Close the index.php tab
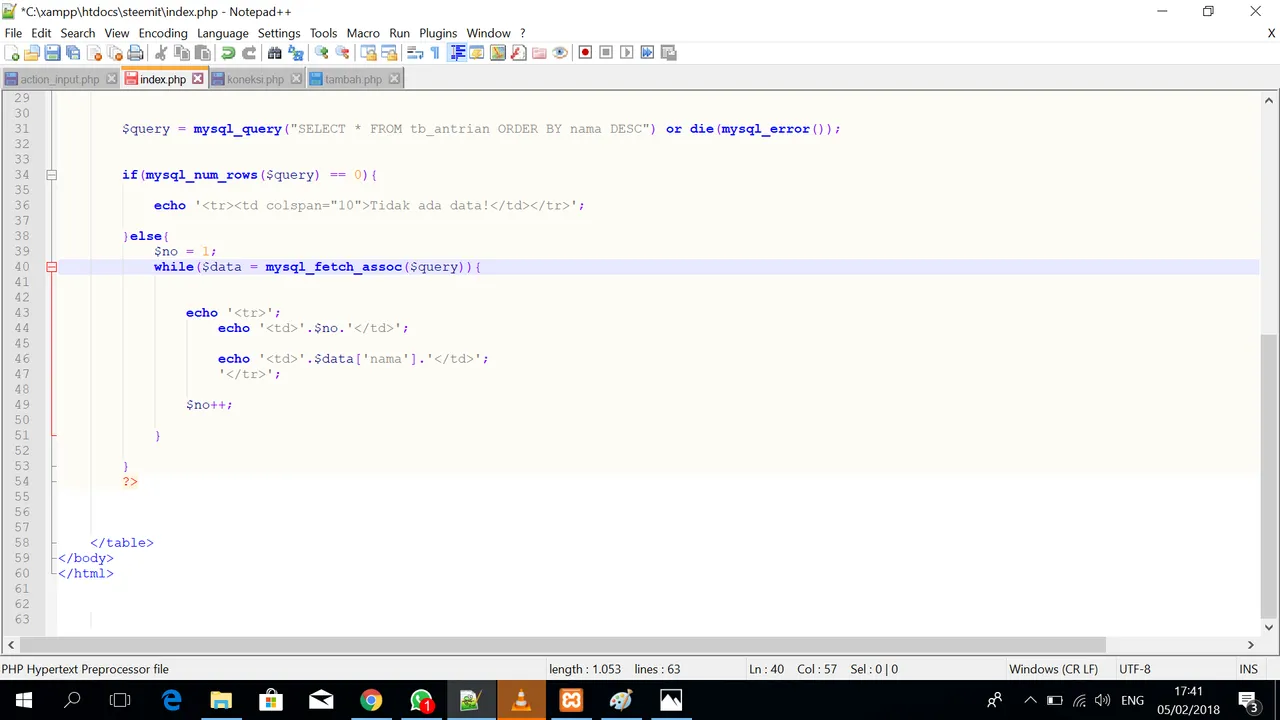The width and height of the screenshot is (1280, 720). (197, 78)
